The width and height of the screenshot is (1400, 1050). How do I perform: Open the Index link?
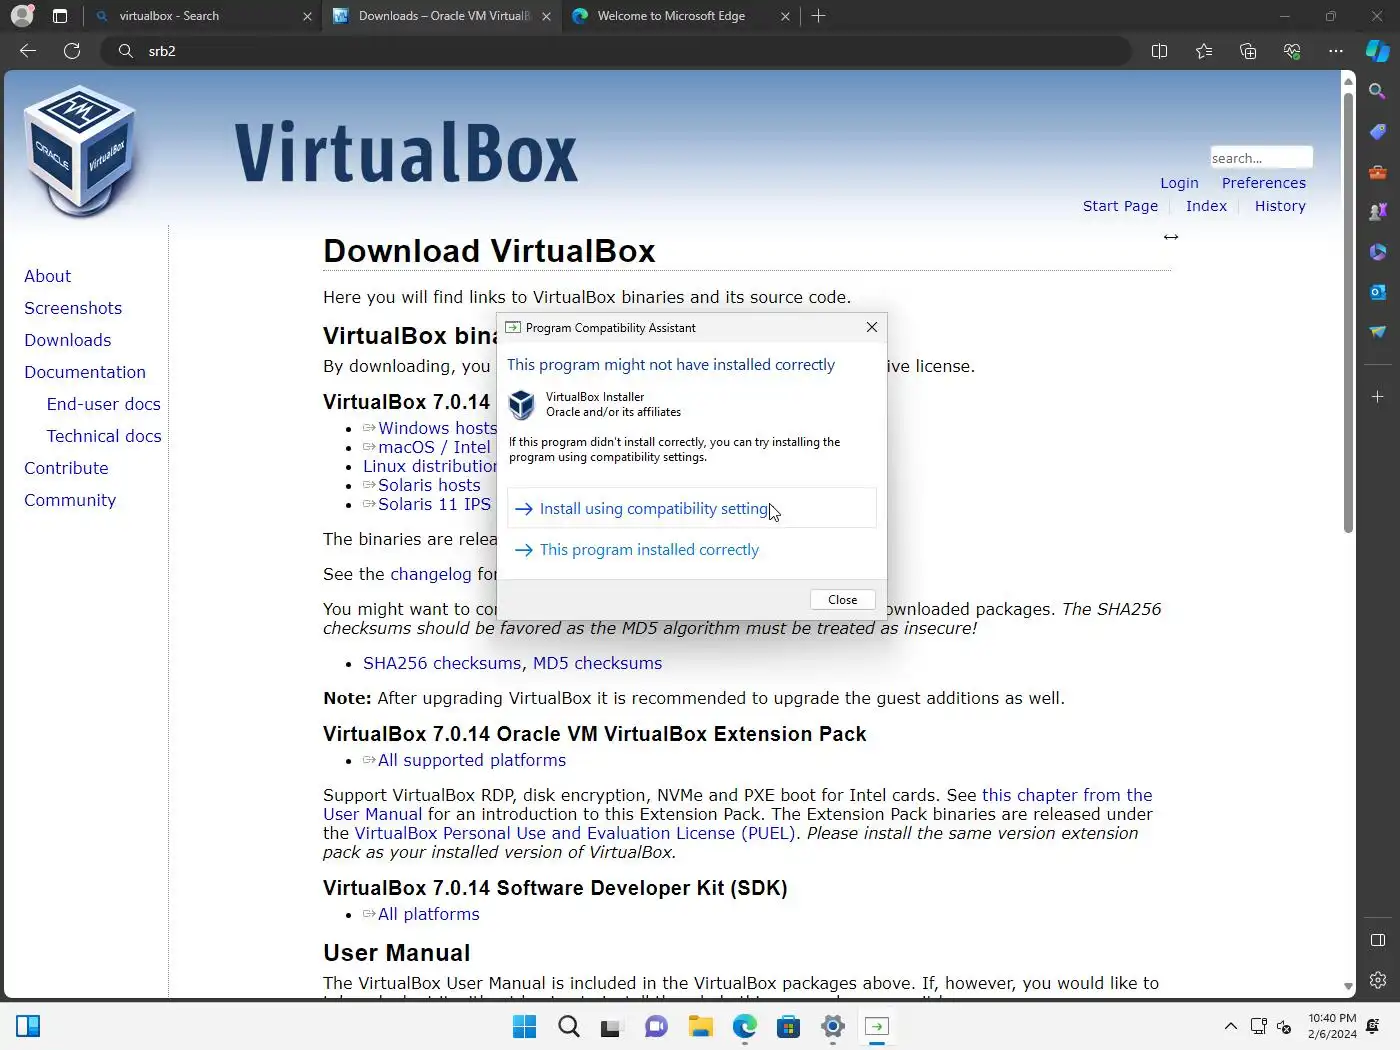[1206, 206]
